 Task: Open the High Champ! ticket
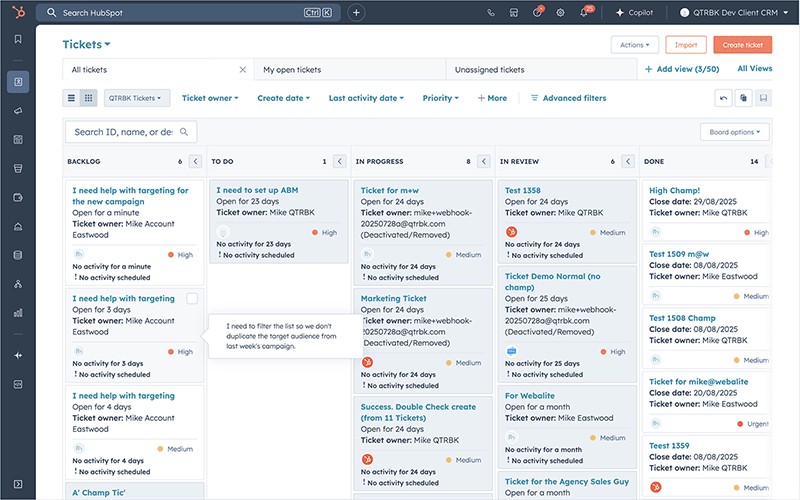(674, 190)
